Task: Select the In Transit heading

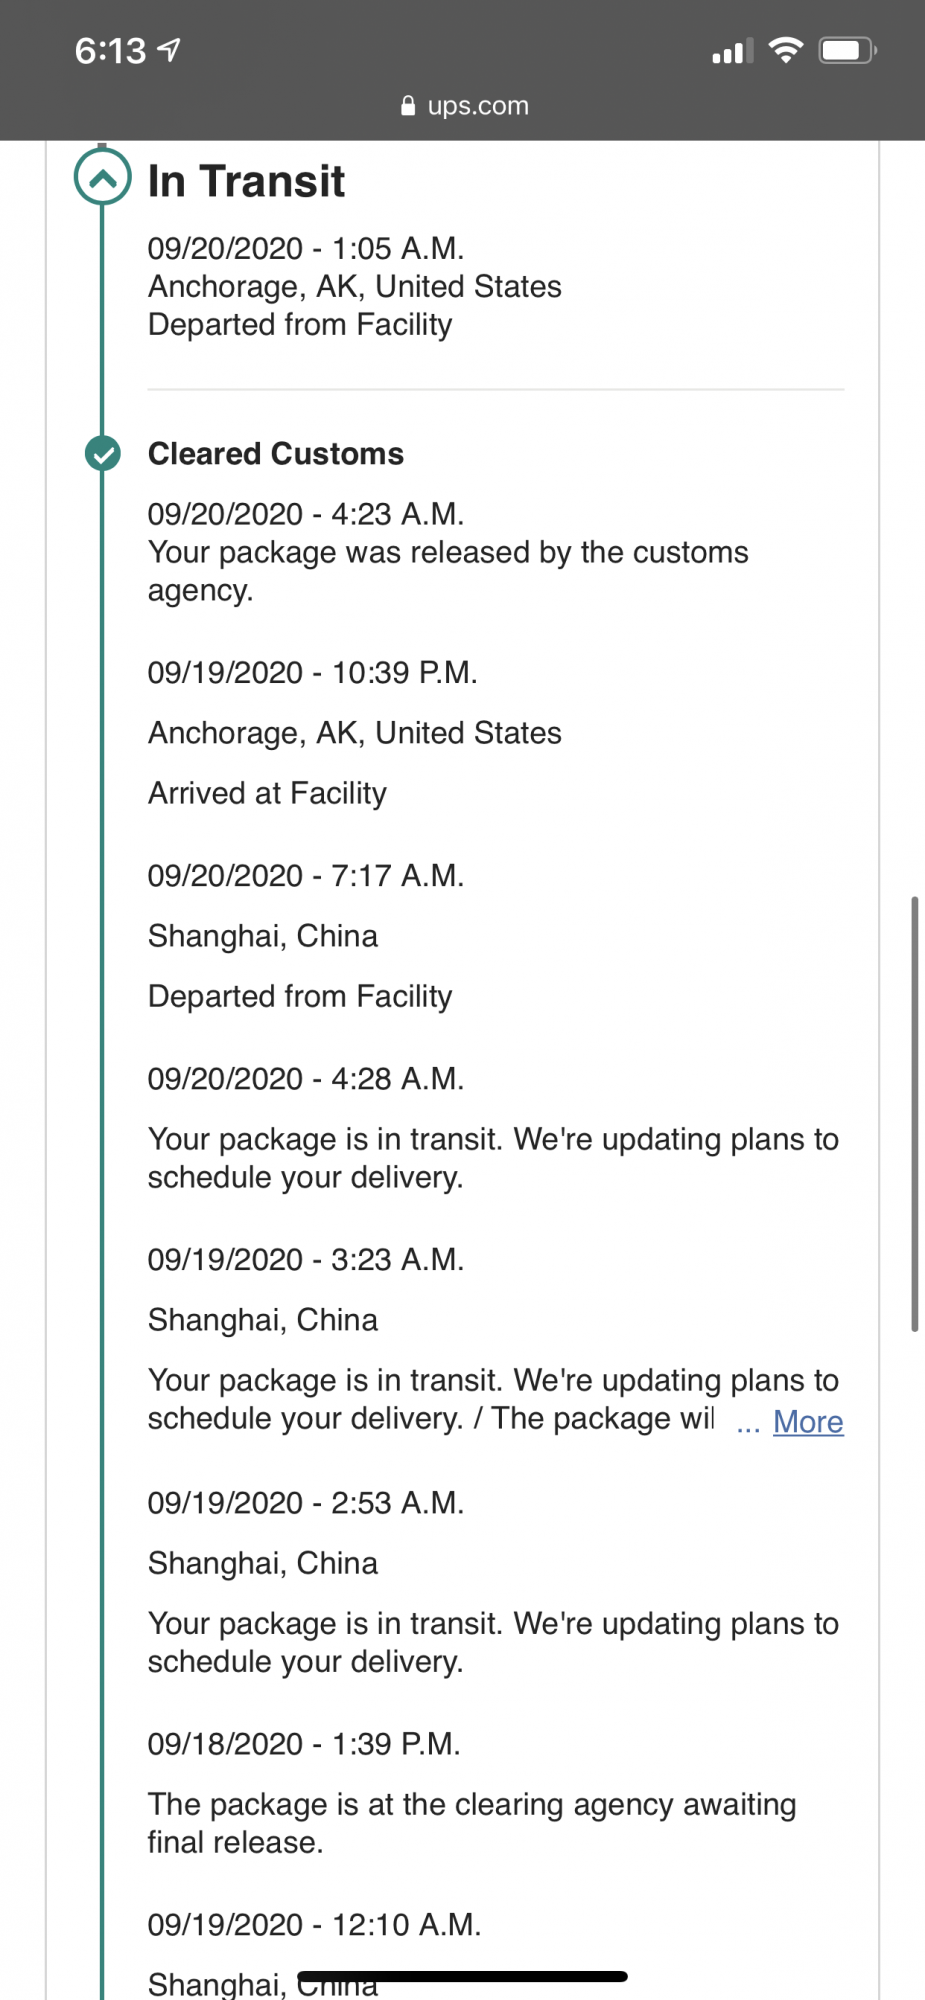Action: point(246,181)
